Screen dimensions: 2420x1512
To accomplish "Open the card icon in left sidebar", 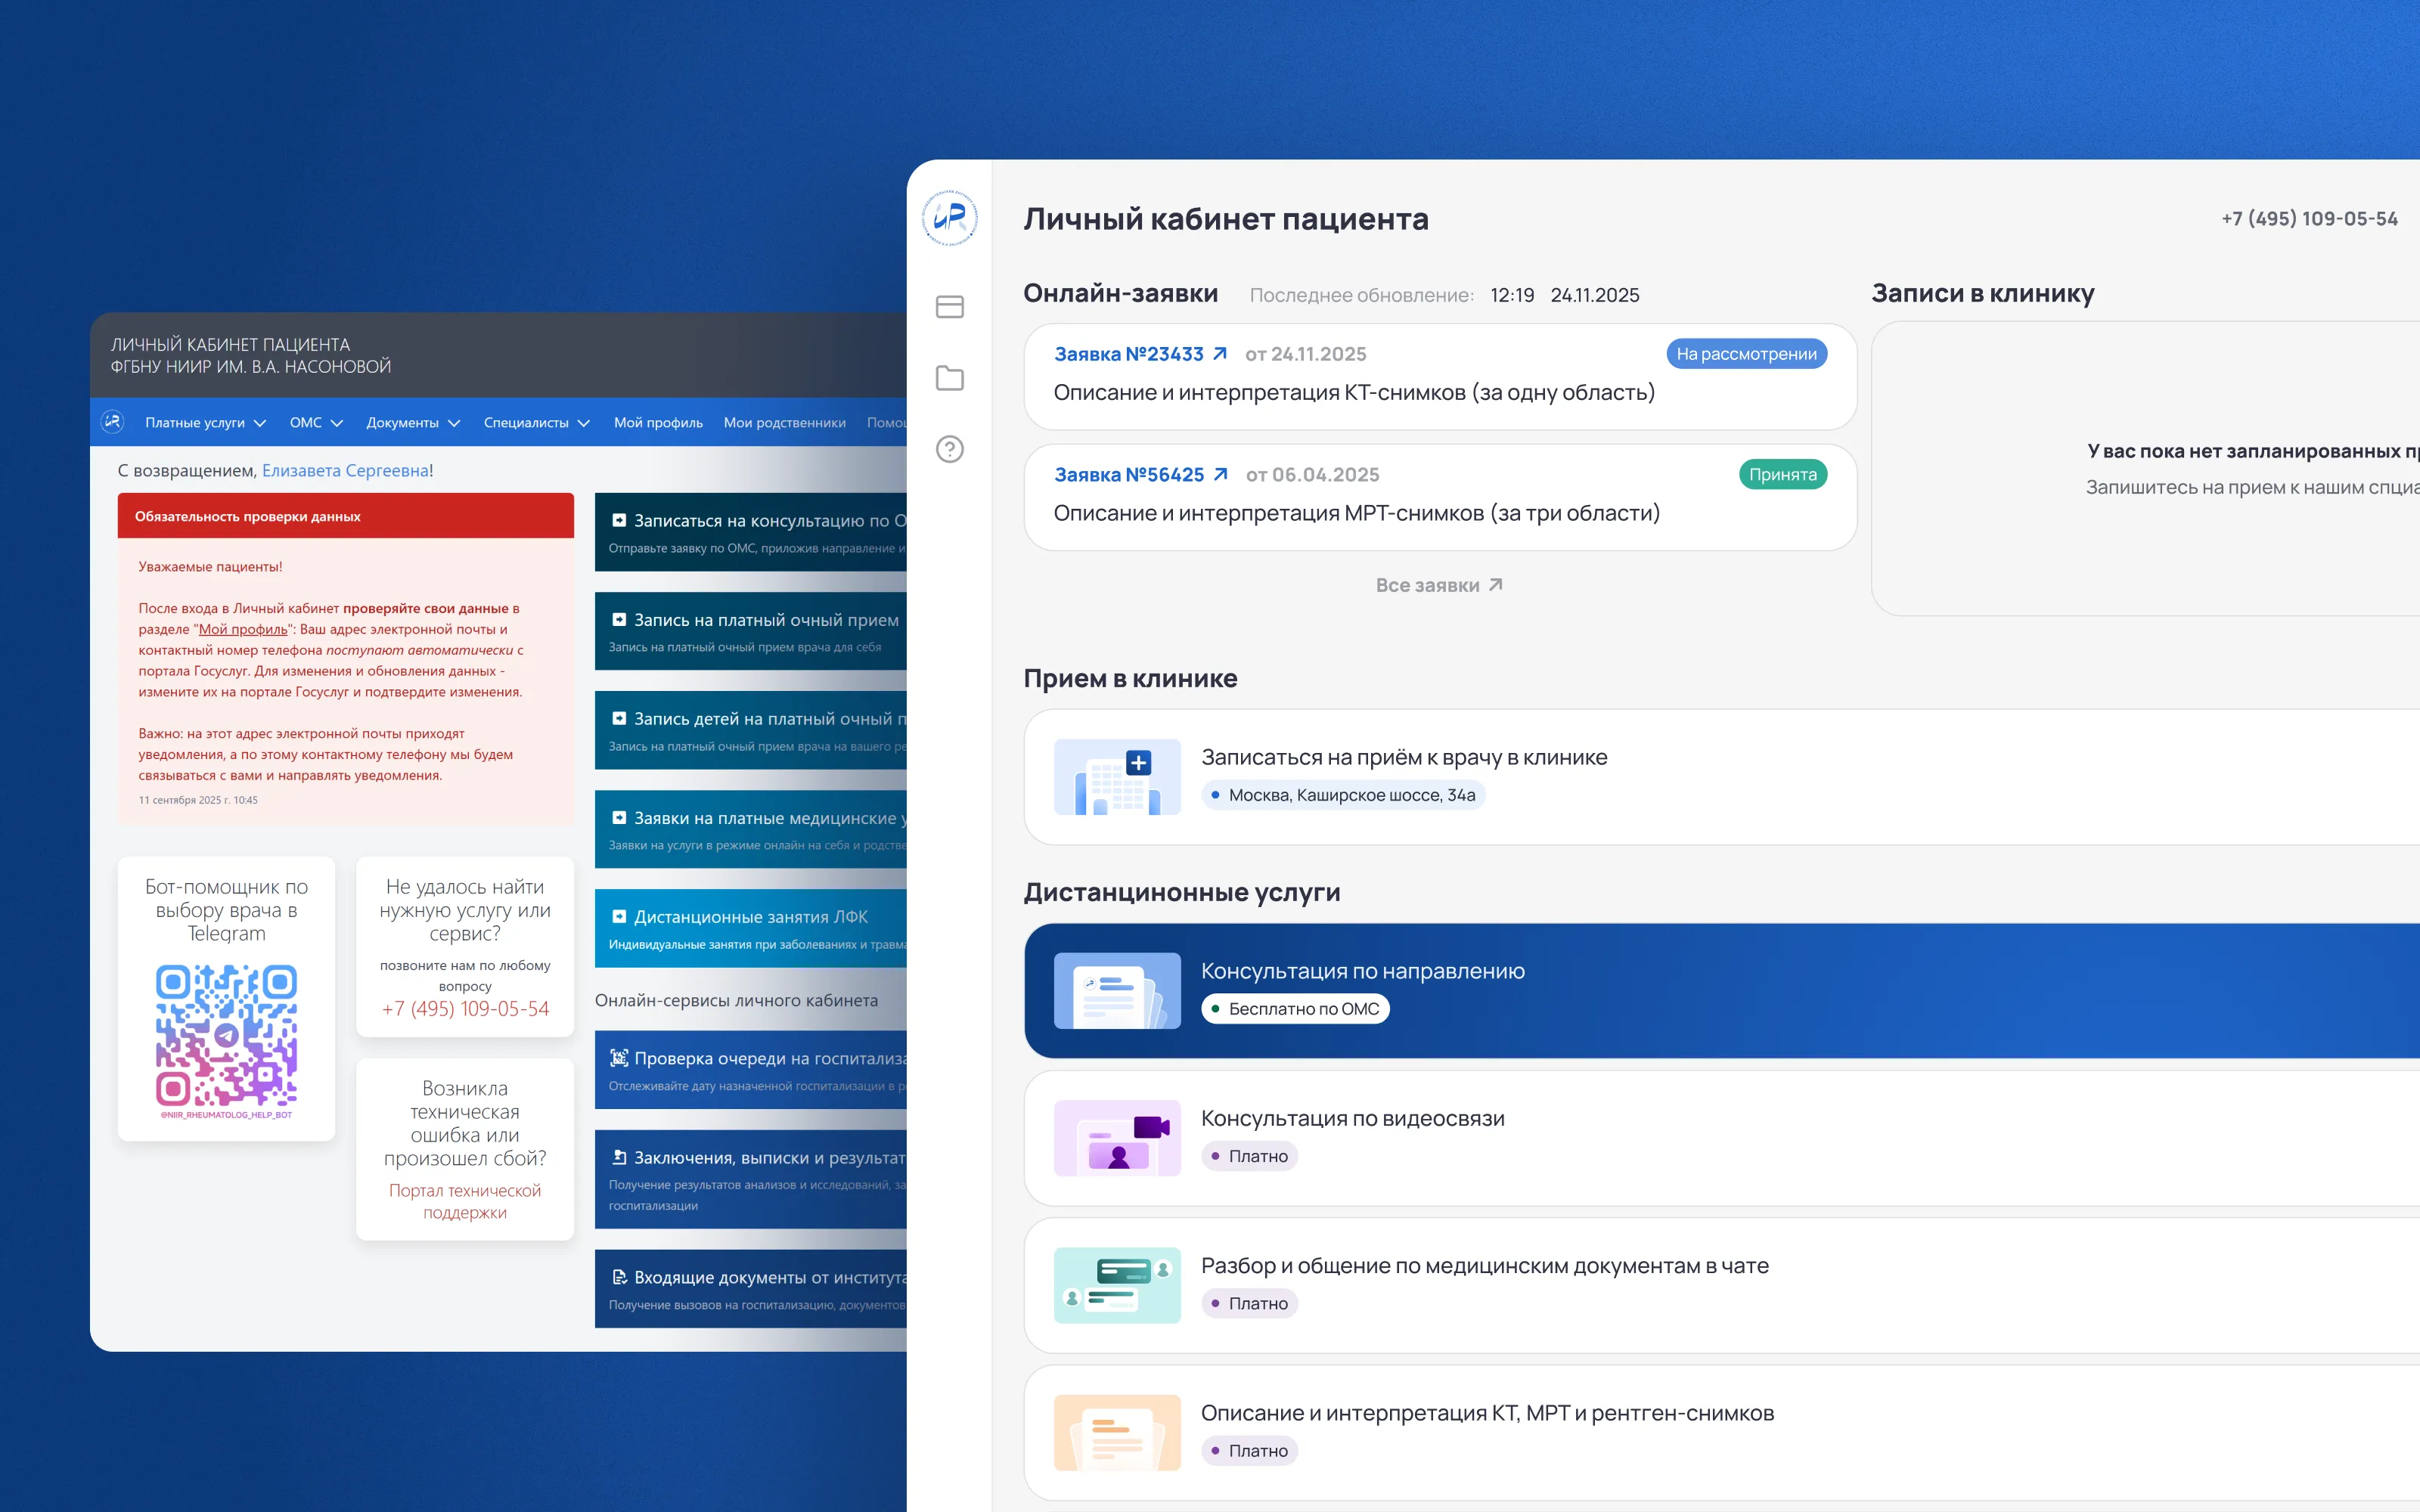I will 949,307.
